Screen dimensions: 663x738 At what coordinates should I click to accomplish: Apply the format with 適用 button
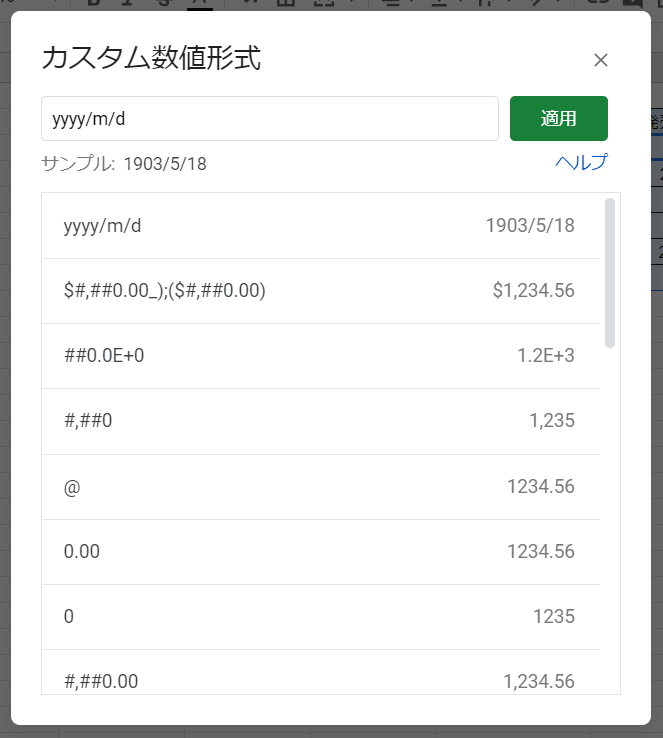coord(559,119)
